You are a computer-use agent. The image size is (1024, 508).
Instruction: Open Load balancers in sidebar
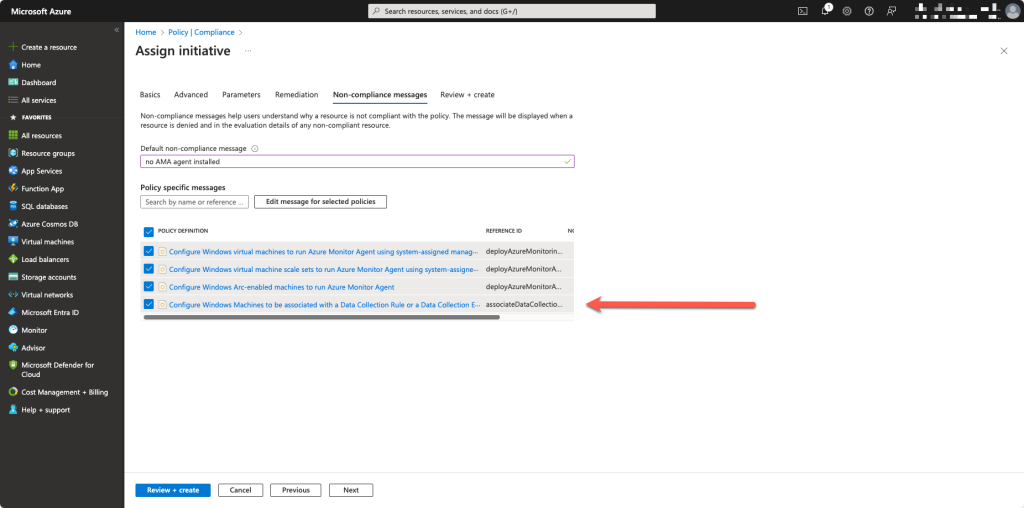[x=45, y=259]
